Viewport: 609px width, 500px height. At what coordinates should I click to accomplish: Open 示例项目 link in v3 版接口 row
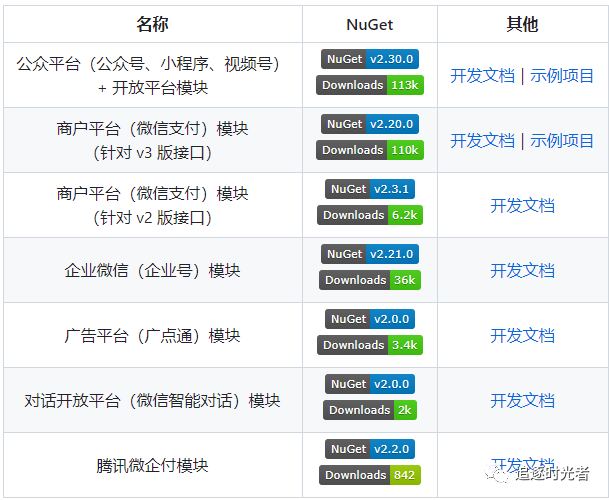point(562,140)
